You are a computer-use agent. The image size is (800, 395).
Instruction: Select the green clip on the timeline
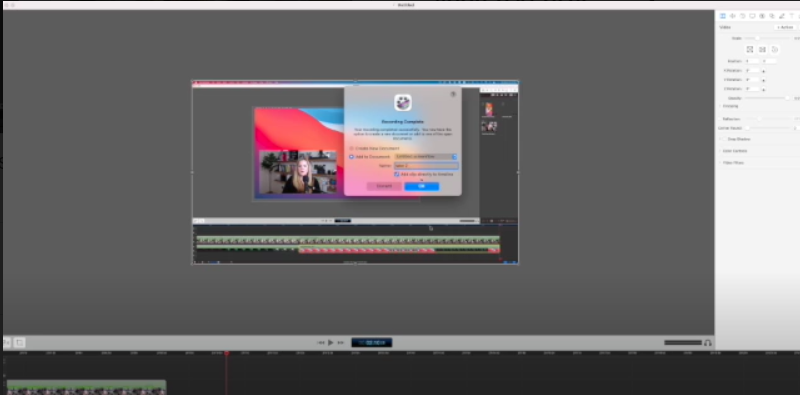point(86,387)
